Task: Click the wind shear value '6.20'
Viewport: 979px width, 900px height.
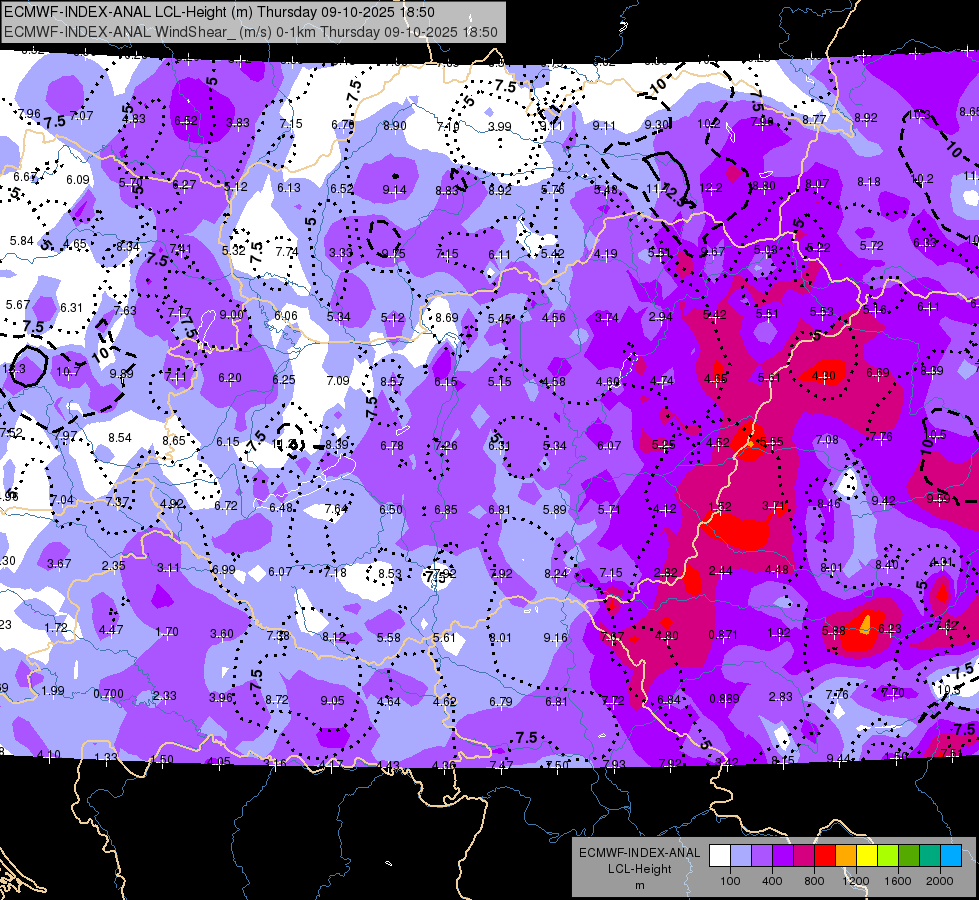Action: (230, 378)
